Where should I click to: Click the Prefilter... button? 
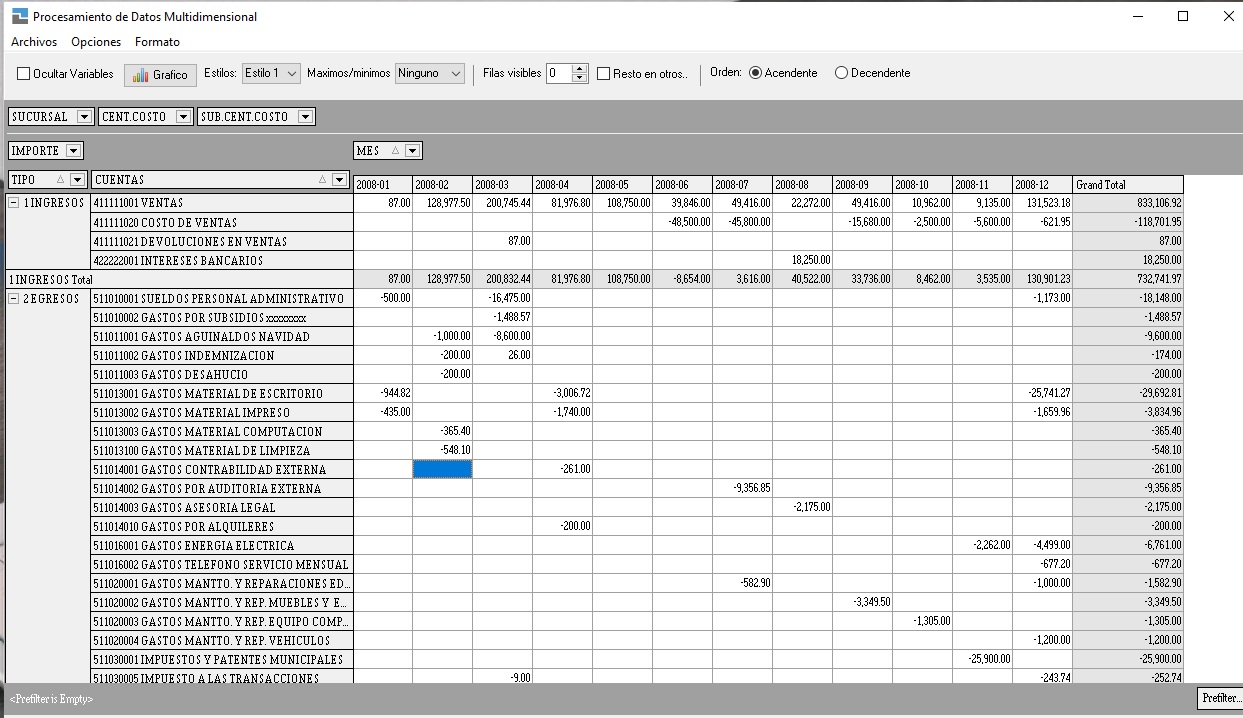coord(1220,698)
